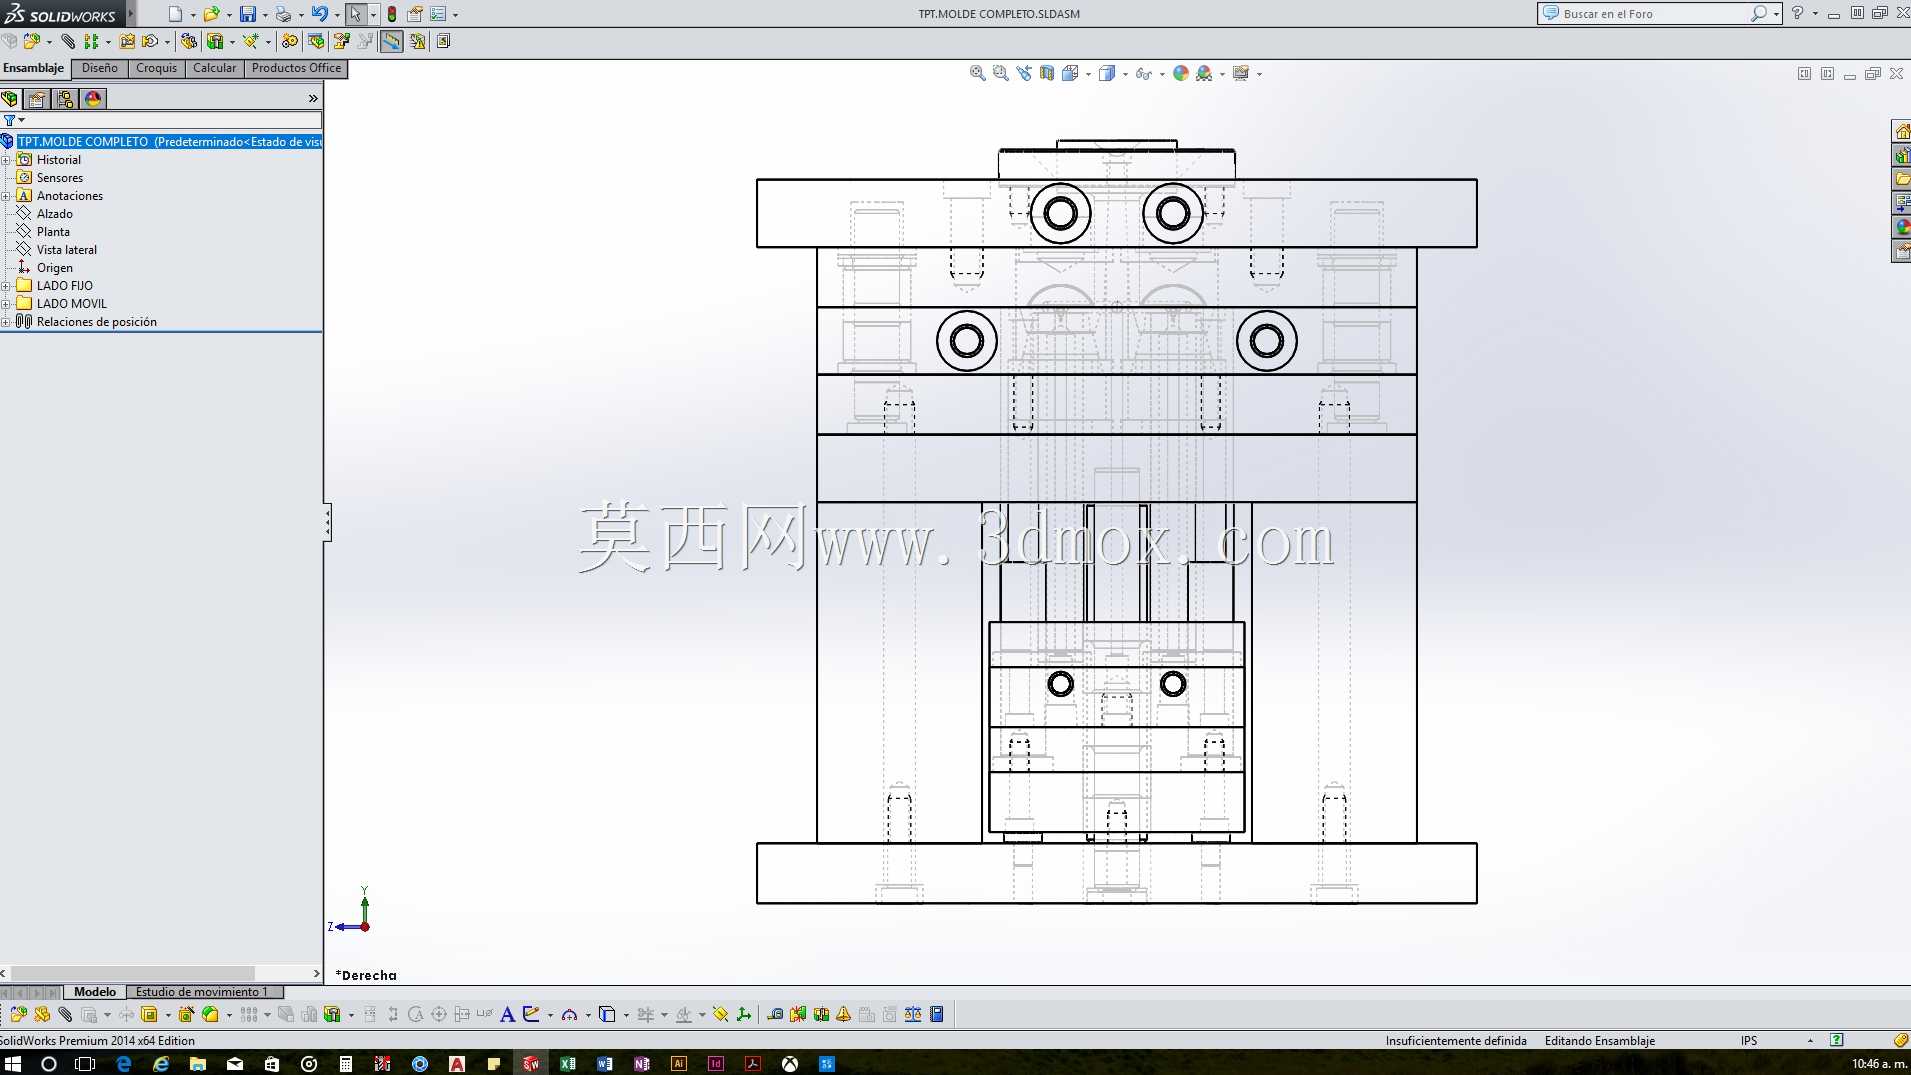Click the Zoom to Fit icon
The image size is (1911, 1075).
click(x=978, y=73)
